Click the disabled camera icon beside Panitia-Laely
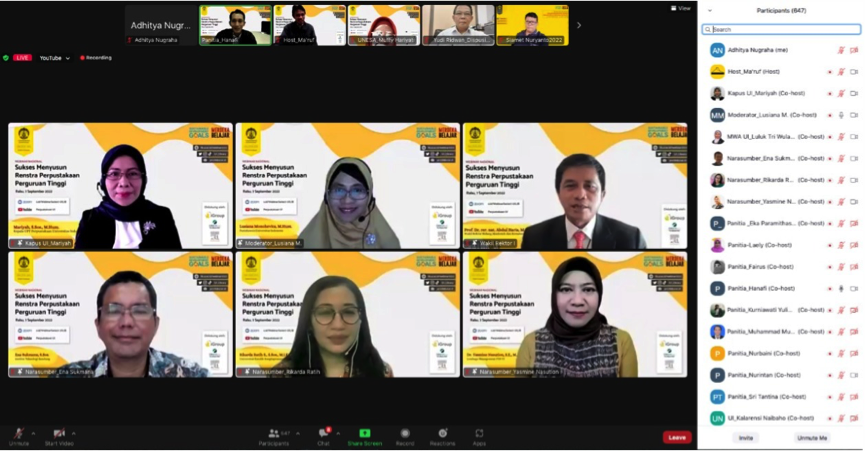Screen dimensions: 865x451 [x=854, y=245]
